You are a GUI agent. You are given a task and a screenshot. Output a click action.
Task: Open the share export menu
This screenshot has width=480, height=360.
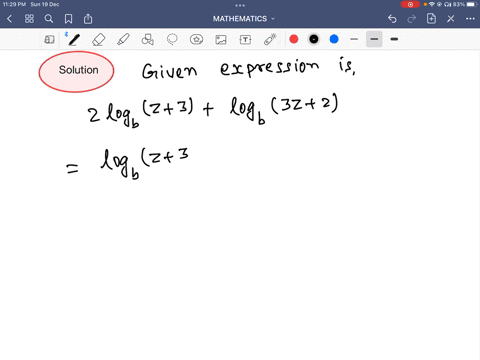[88, 19]
